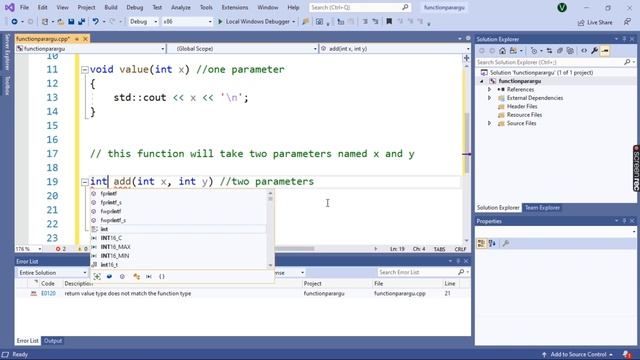
Task: Open the File menu
Action: pos(24,7)
